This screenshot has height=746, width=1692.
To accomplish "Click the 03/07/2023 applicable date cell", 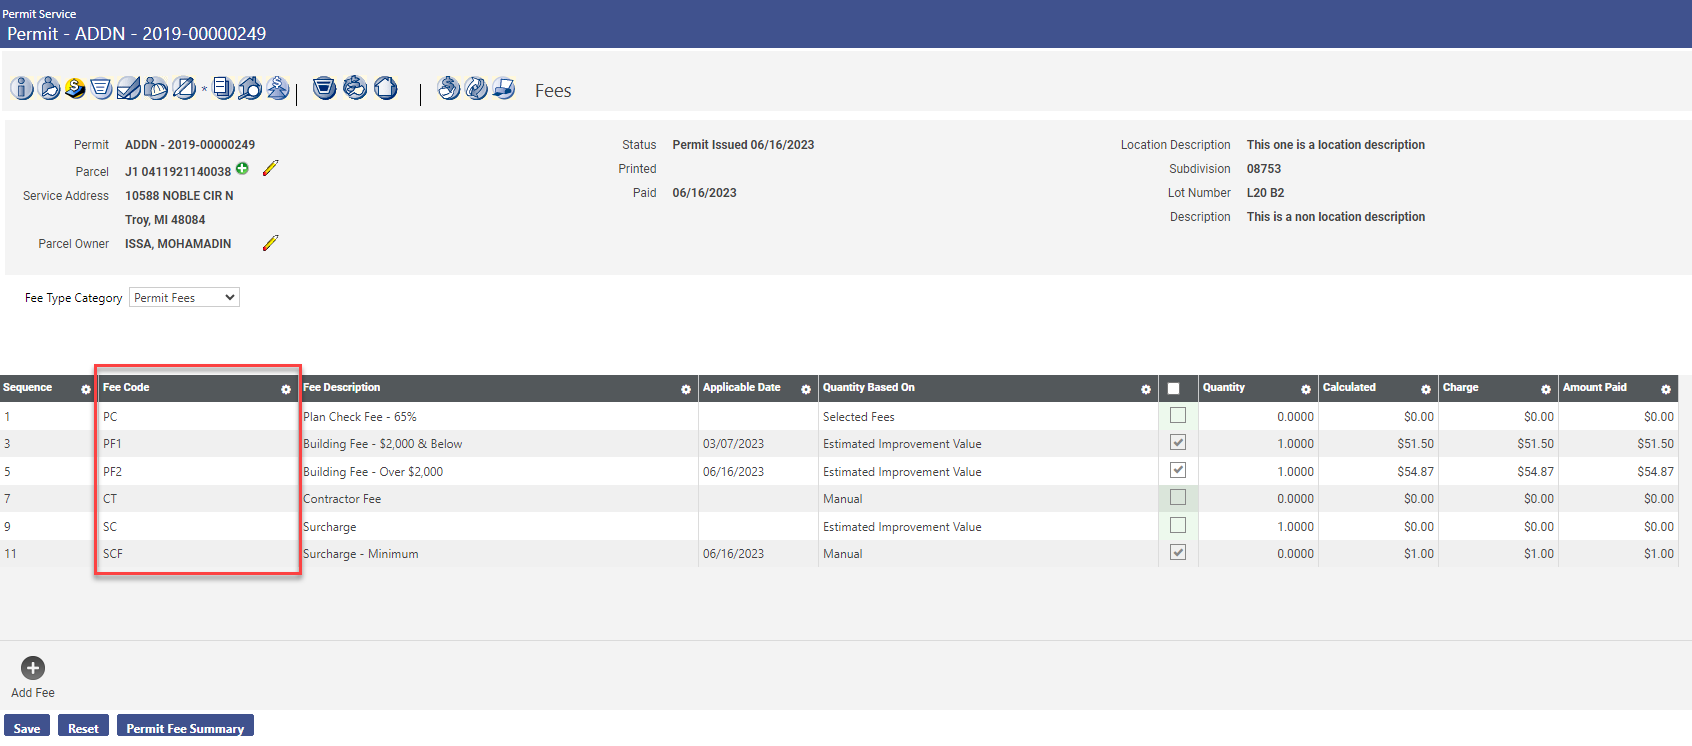I will (x=758, y=443).
